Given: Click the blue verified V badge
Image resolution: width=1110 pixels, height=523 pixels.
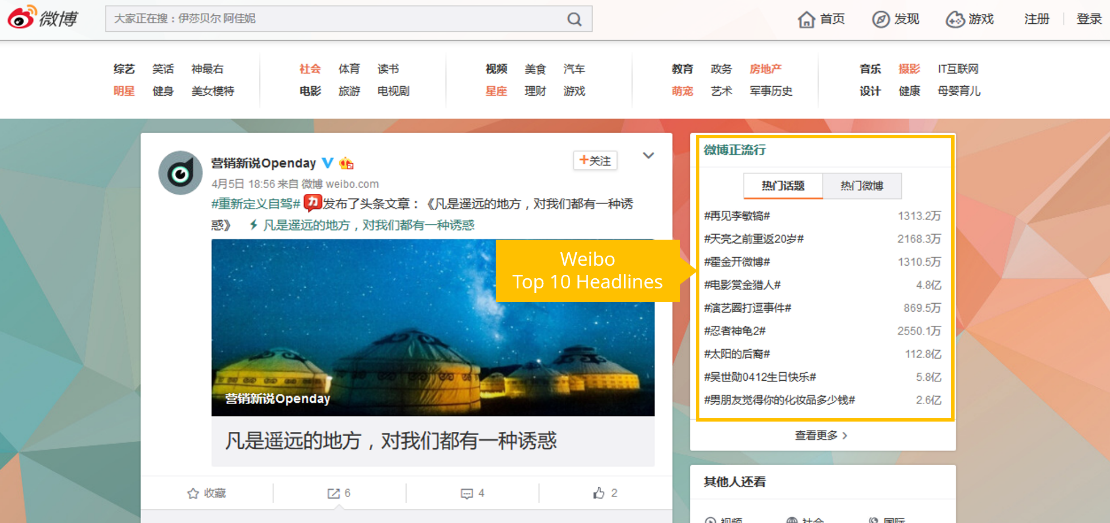Looking at the screenshot, I should pyautogui.click(x=327, y=163).
